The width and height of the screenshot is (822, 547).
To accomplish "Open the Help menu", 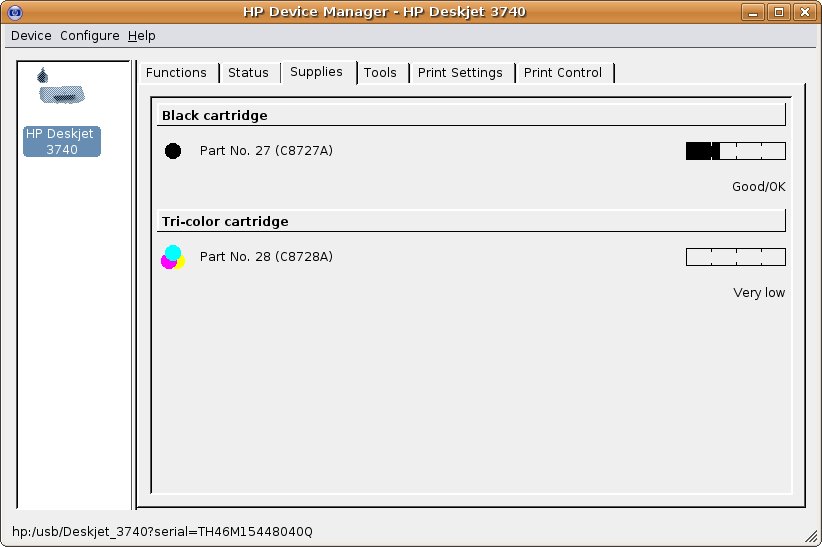I will click(142, 35).
